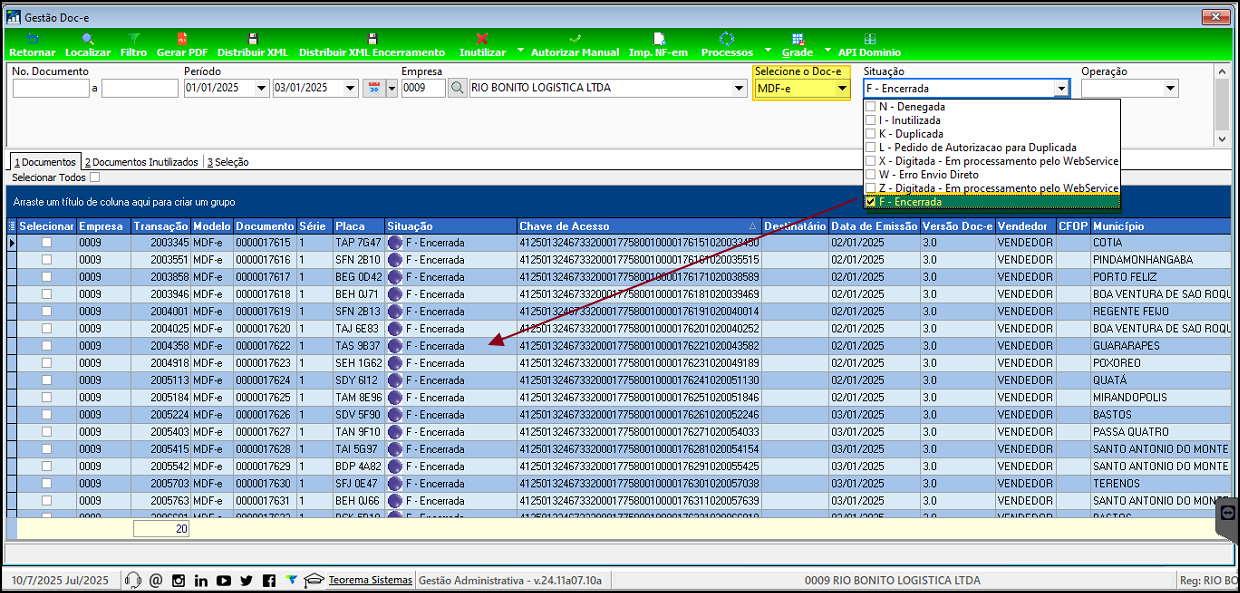Click the Autorizar Manual checkmark icon
The height and width of the screenshot is (593, 1240).
574,38
